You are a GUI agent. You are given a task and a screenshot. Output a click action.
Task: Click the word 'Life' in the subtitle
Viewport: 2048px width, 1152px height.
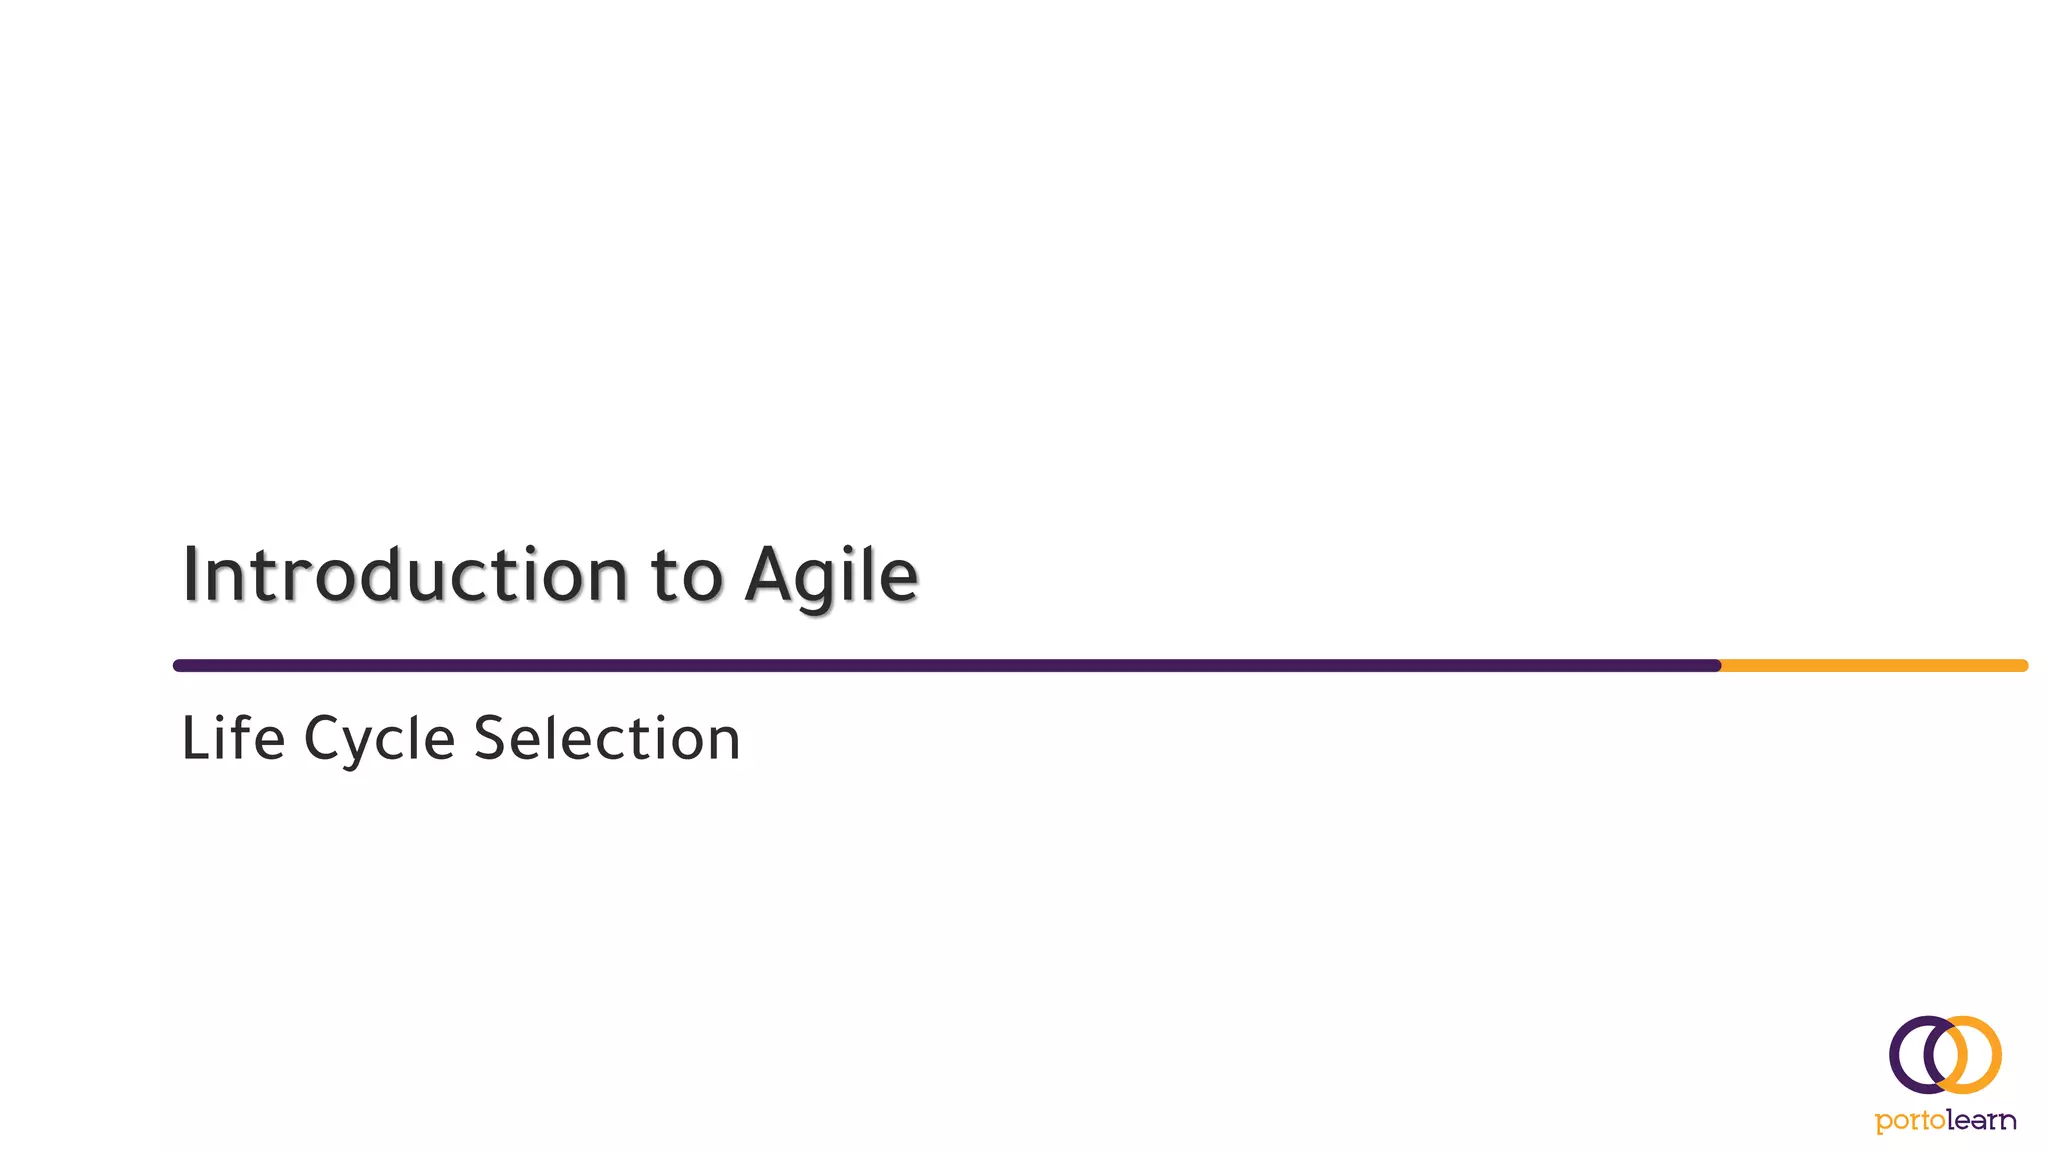233,737
